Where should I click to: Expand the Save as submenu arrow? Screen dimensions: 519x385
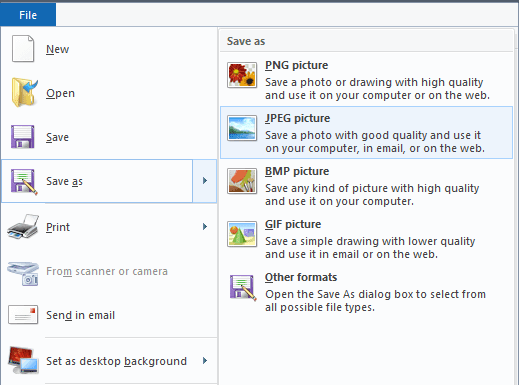(205, 181)
